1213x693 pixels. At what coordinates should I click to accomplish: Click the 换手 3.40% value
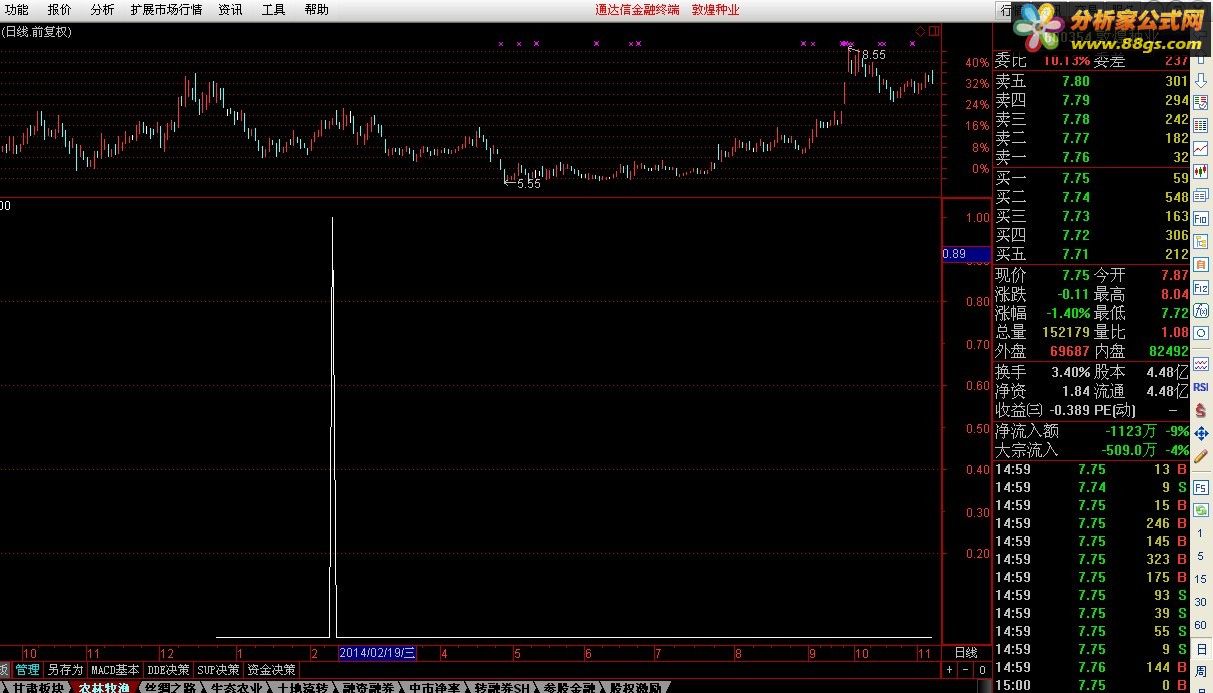tap(1070, 371)
